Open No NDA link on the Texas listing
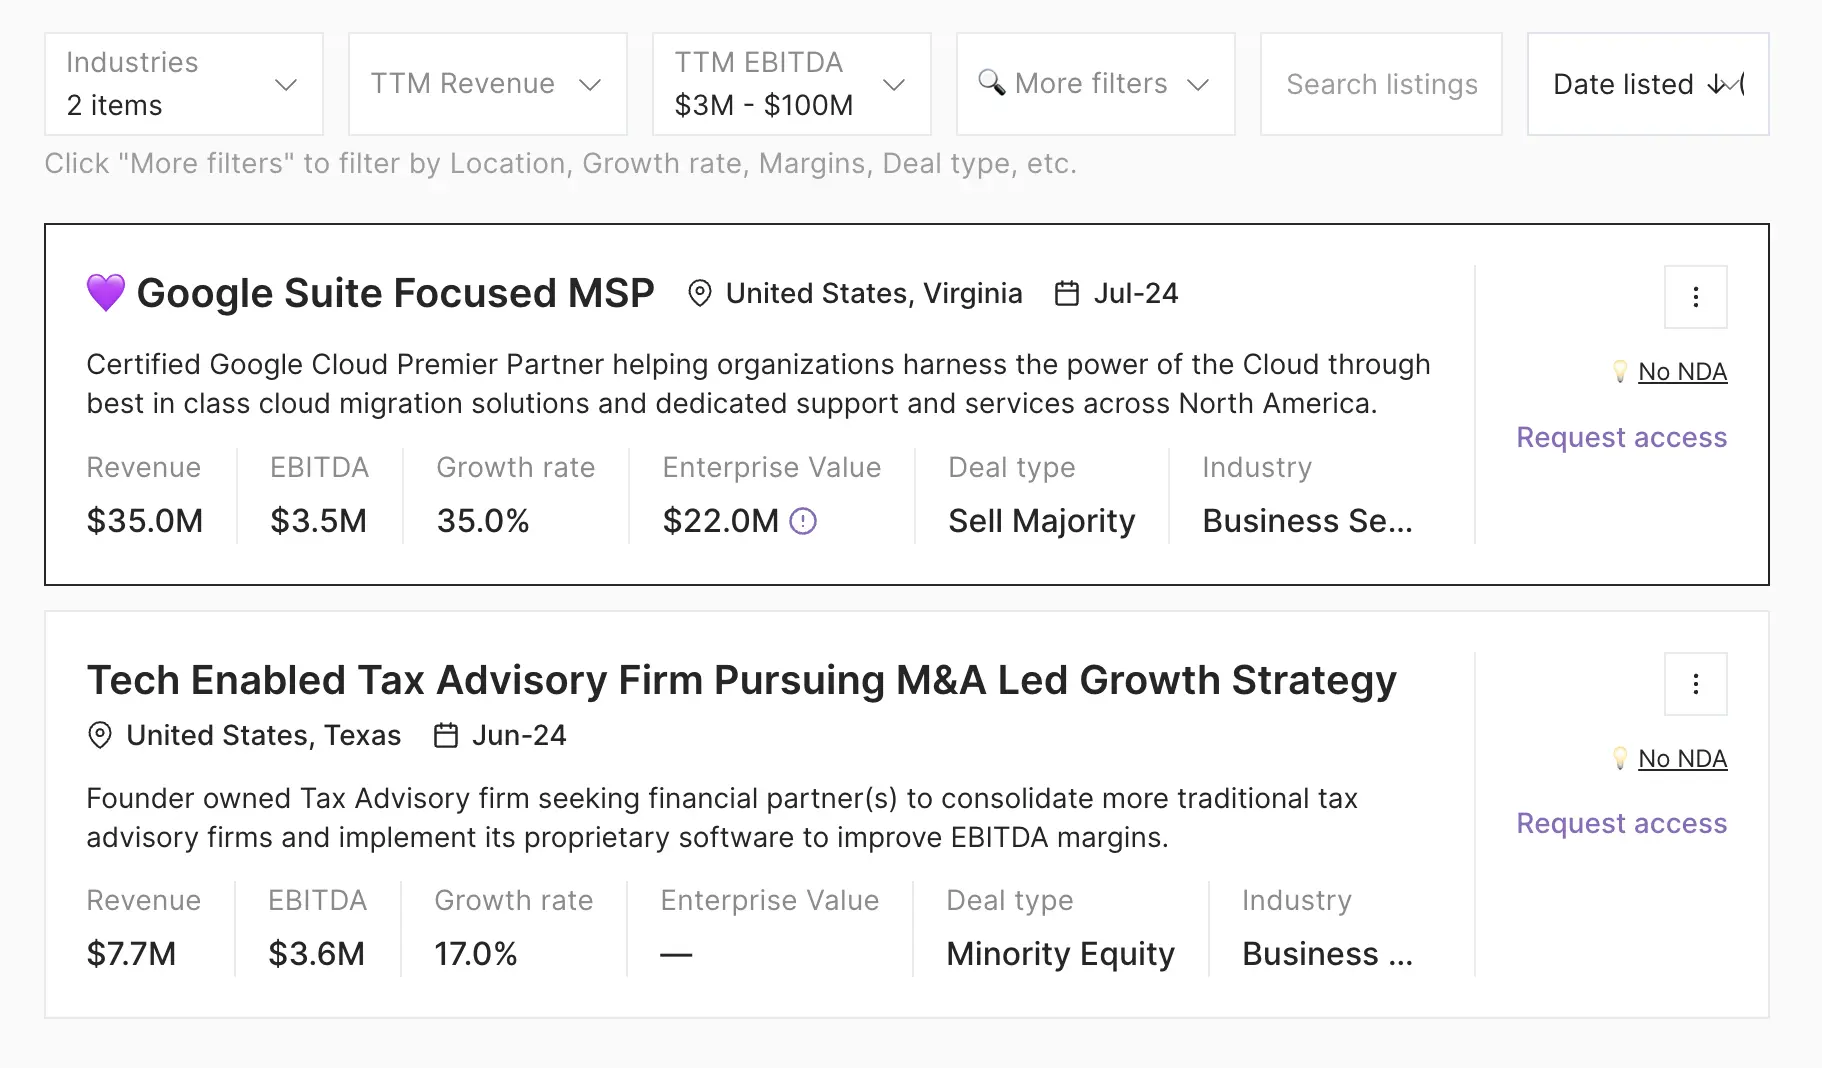The width and height of the screenshot is (1822, 1068). coord(1682,758)
